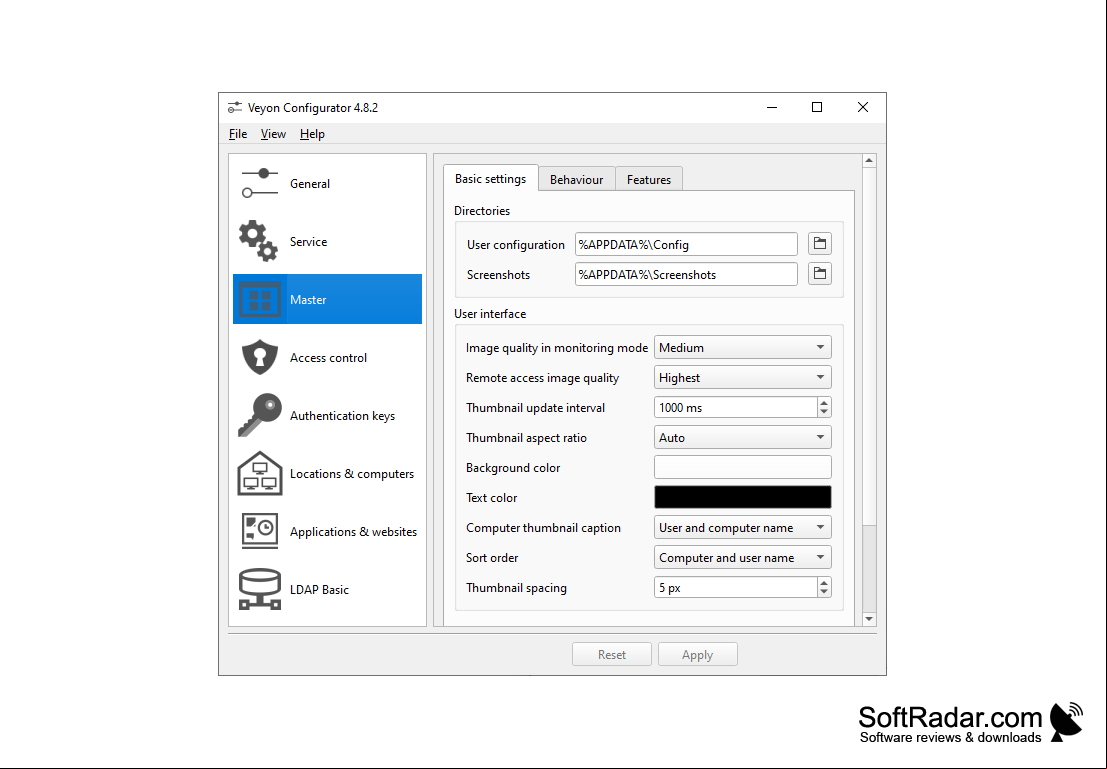The width and height of the screenshot is (1107, 769).
Task: Increase Thumbnail spacing with up arrow
Action: coord(824,583)
